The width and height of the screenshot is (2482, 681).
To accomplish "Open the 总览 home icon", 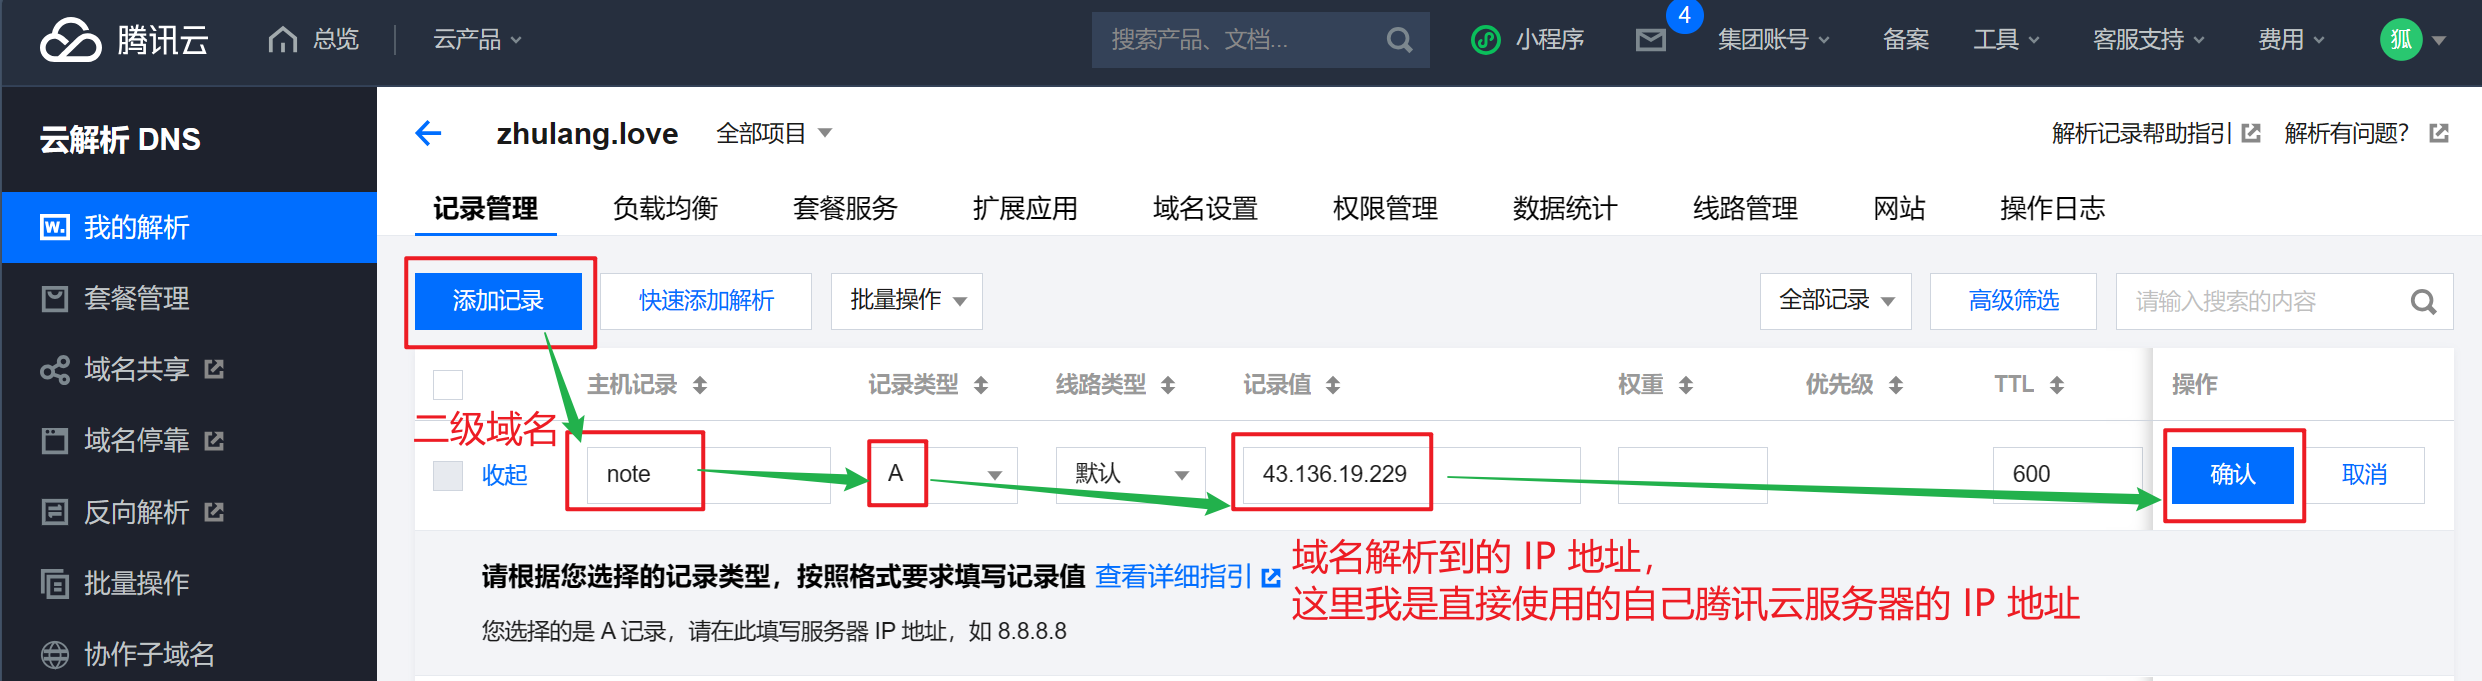I will pos(283,40).
